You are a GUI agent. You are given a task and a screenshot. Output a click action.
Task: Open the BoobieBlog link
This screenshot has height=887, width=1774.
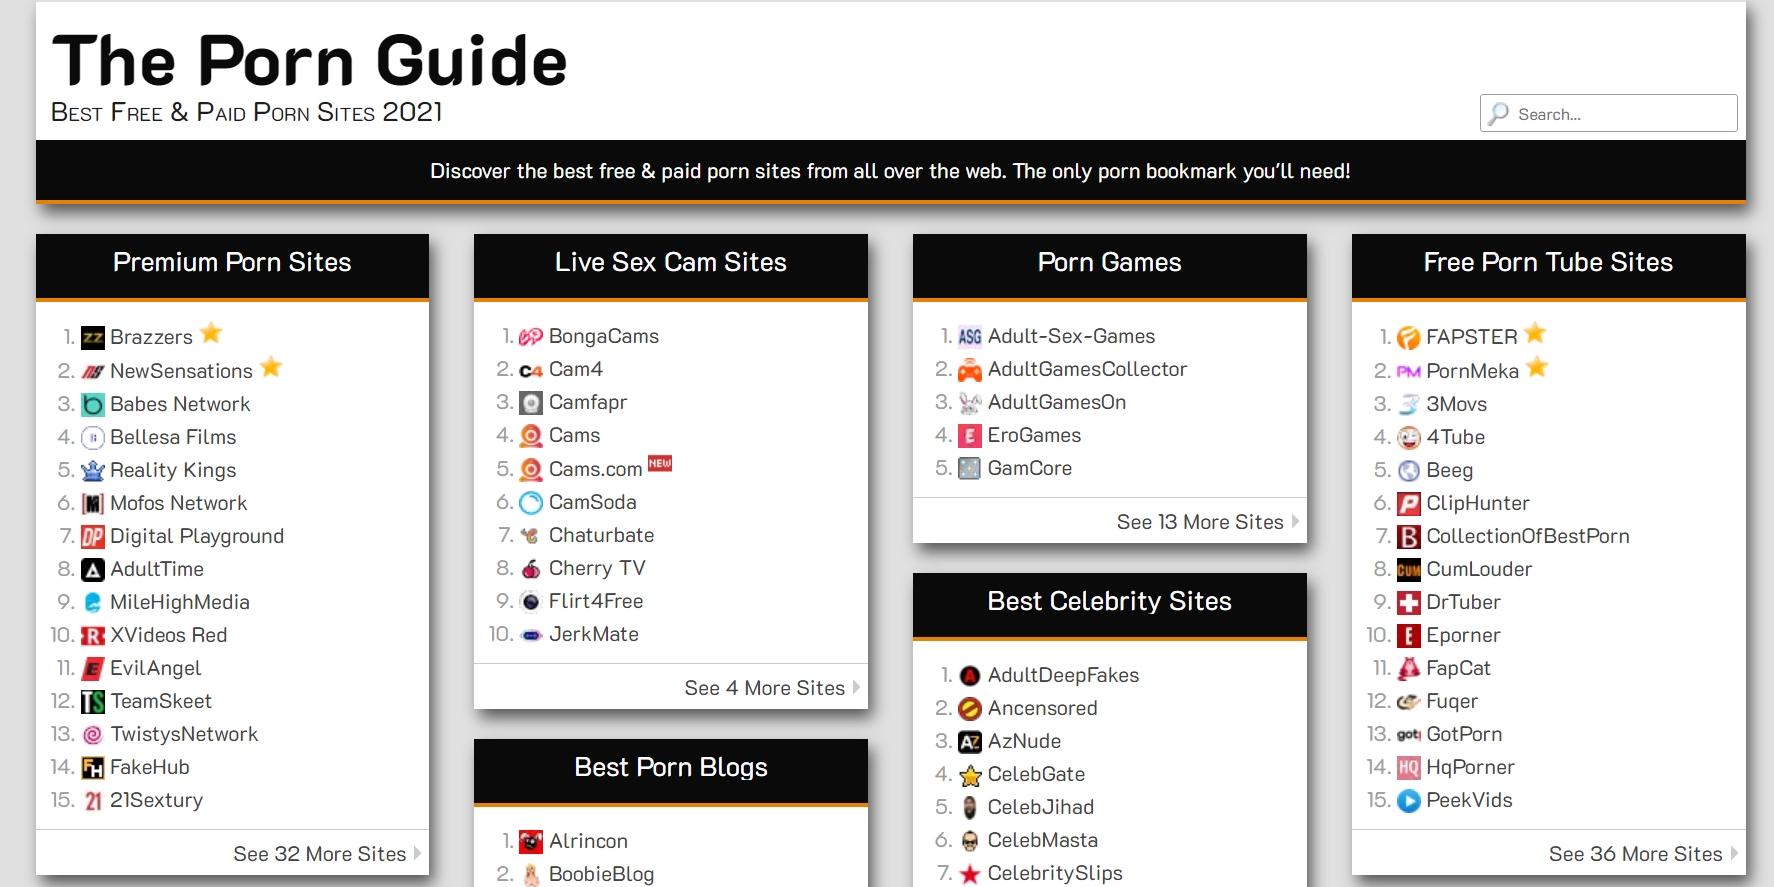pyautogui.click(x=601, y=874)
